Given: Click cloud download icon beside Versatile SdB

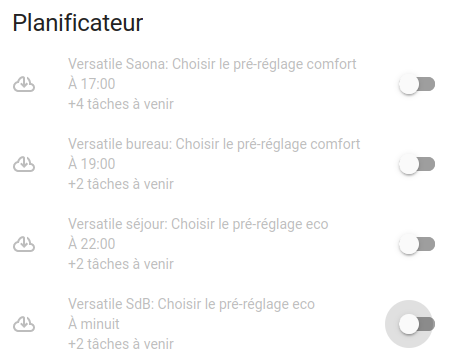Looking at the screenshot, I should coord(24,324).
